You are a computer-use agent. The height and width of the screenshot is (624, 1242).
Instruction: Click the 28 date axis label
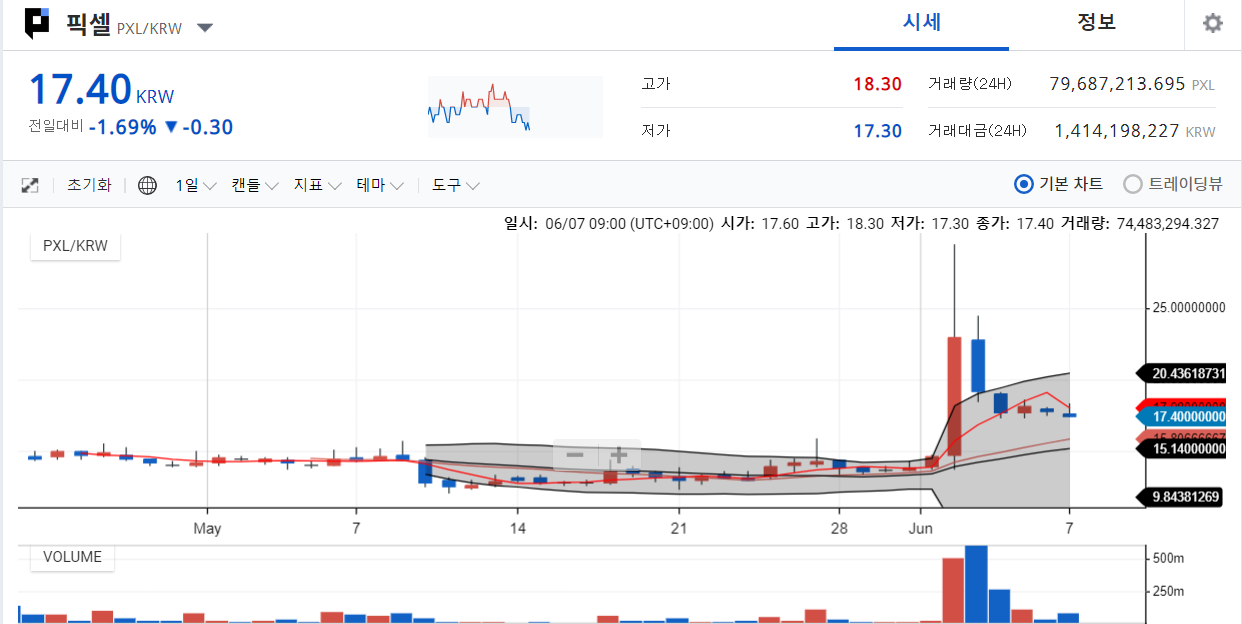point(839,527)
